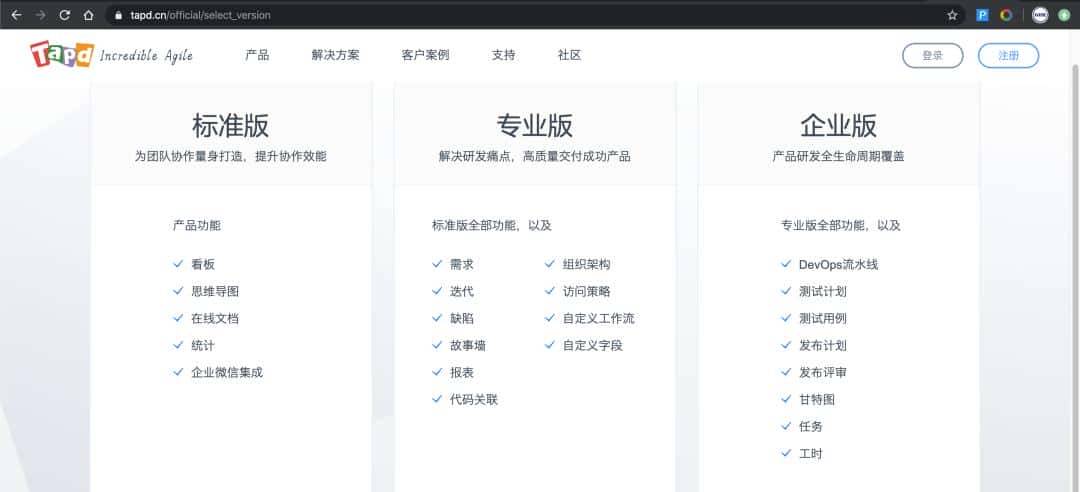This screenshot has width=1080, height=492.
Task: Click the tapd.cn address bar URL
Action: point(200,15)
